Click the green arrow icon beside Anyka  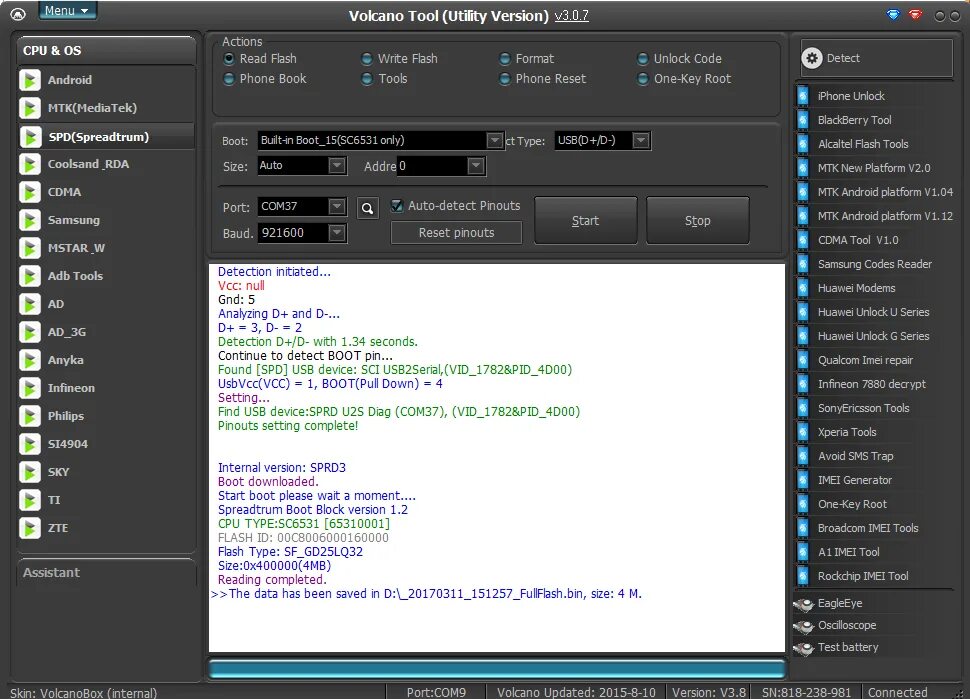click(x=30, y=361)
